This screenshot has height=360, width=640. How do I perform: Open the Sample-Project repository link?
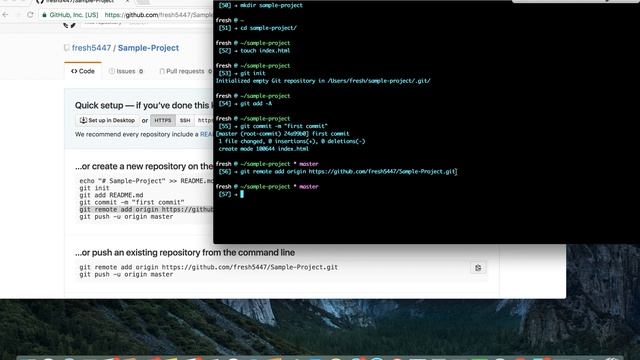148,48
